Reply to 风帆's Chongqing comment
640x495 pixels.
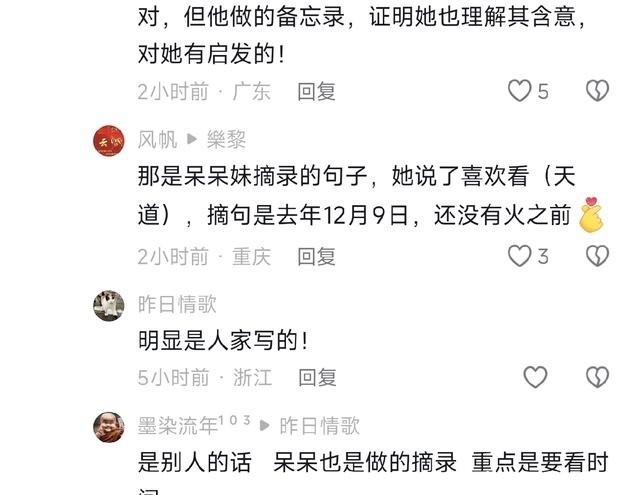click(x=316, y=257)
